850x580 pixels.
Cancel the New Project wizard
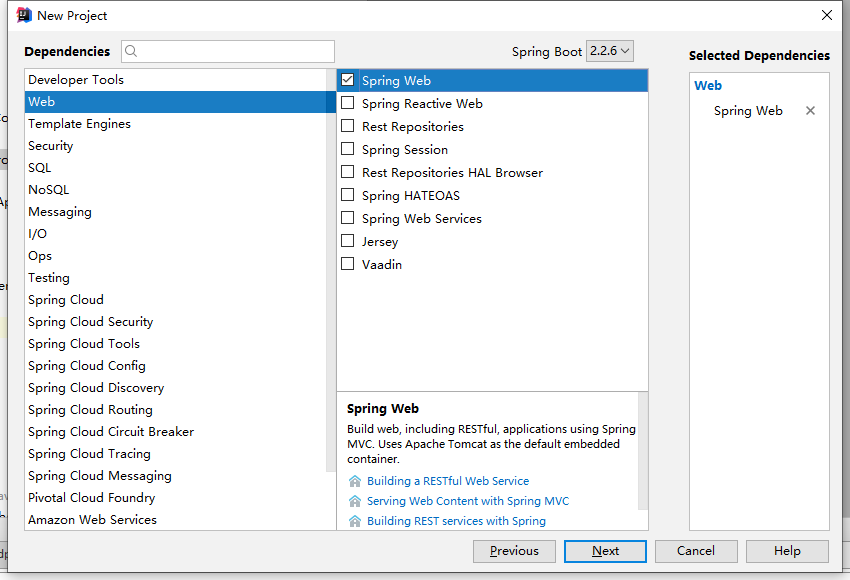point(696,551)
